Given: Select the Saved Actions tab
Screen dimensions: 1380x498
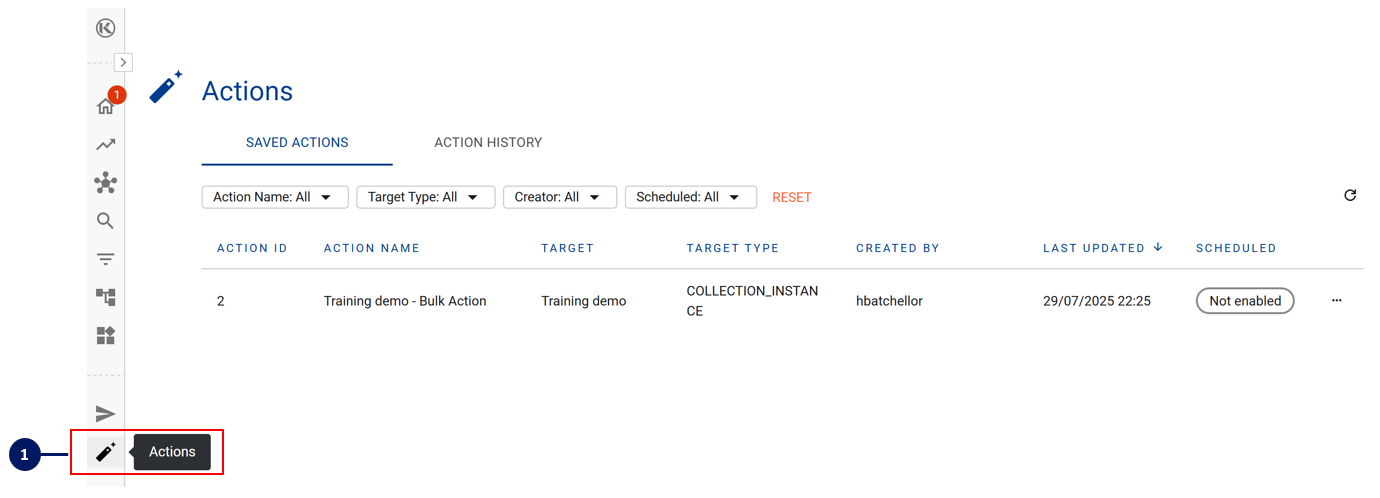Looking at the screenshot, I should (297, 143).
